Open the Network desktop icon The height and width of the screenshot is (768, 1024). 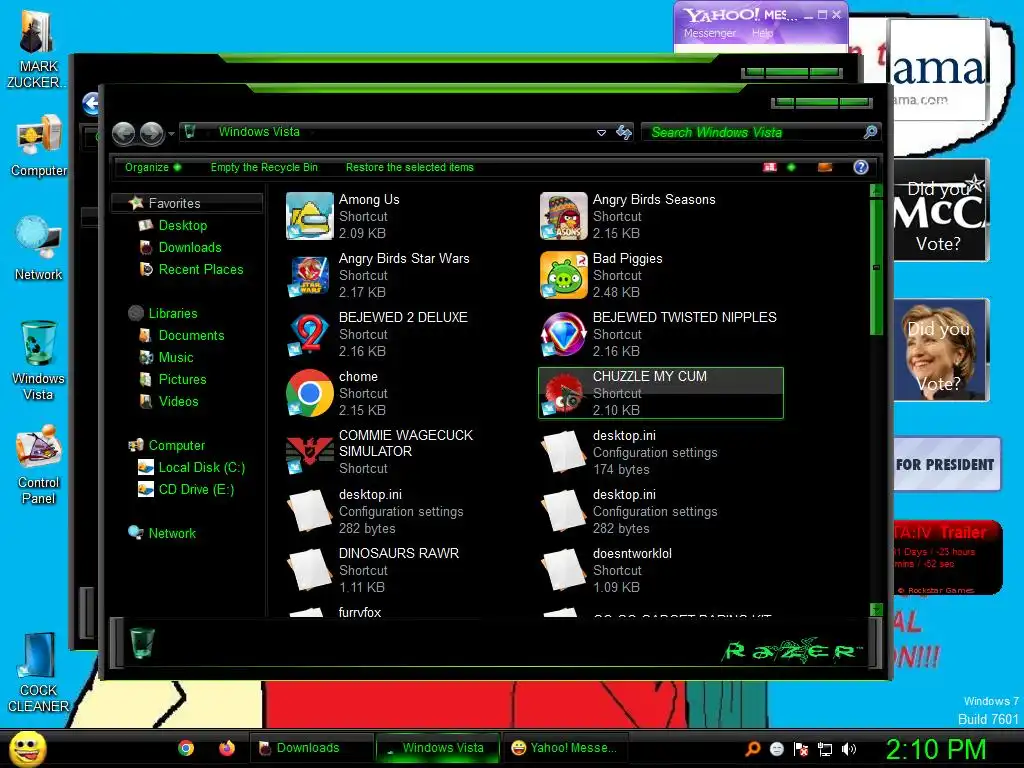click(x=39, y=249)
